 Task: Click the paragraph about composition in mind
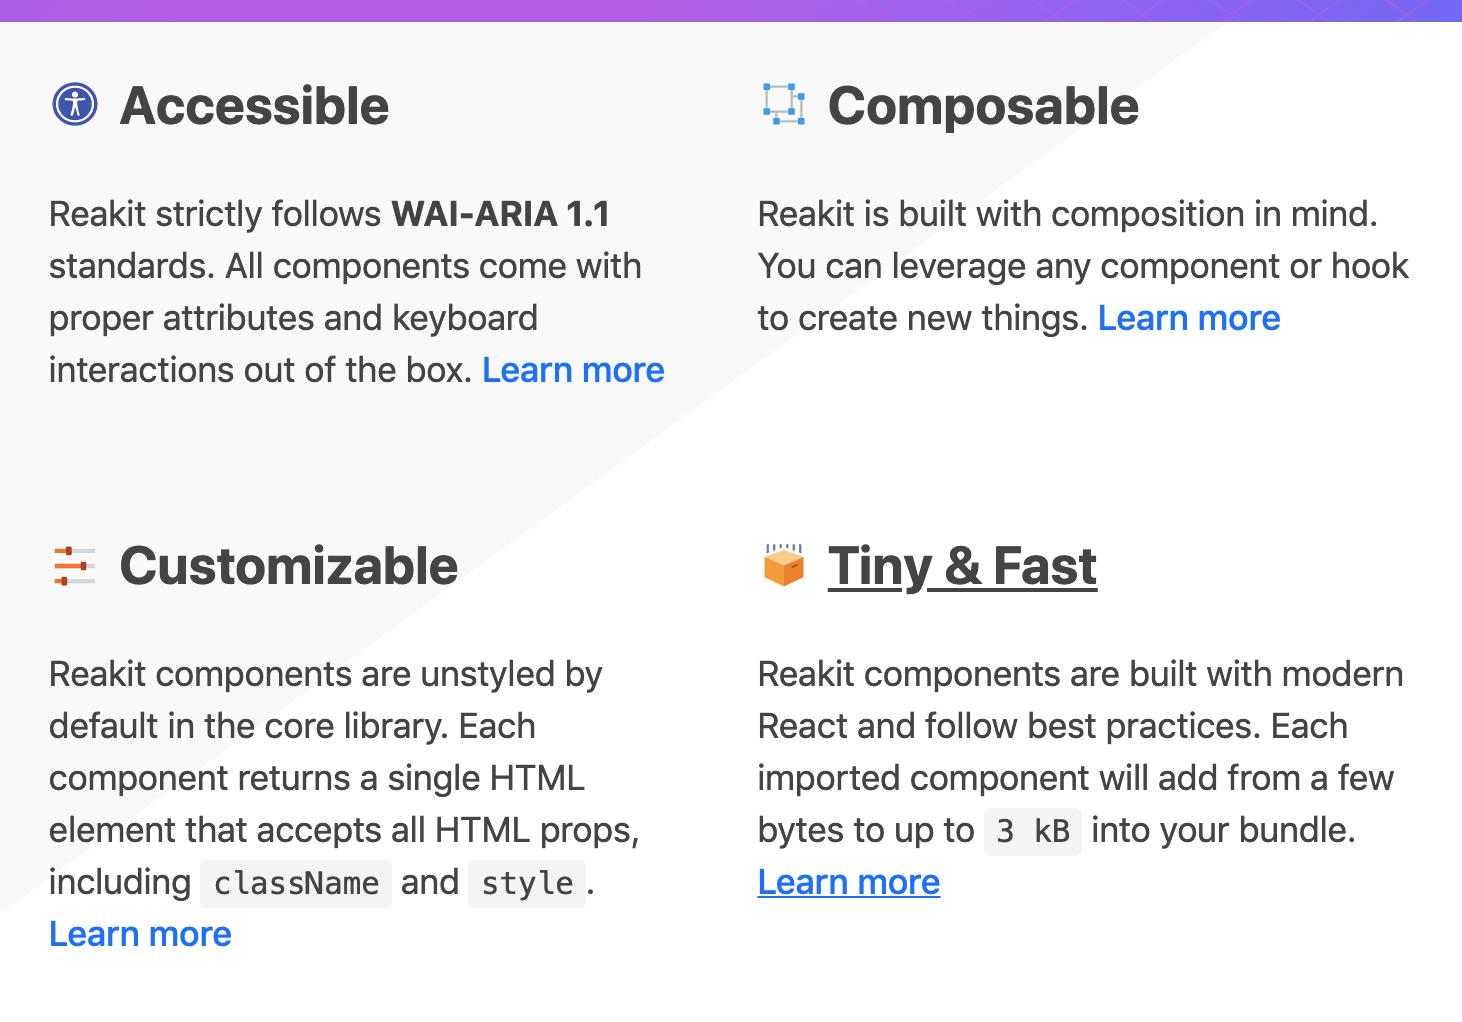pyautogui.click(x=1083, y=266)
